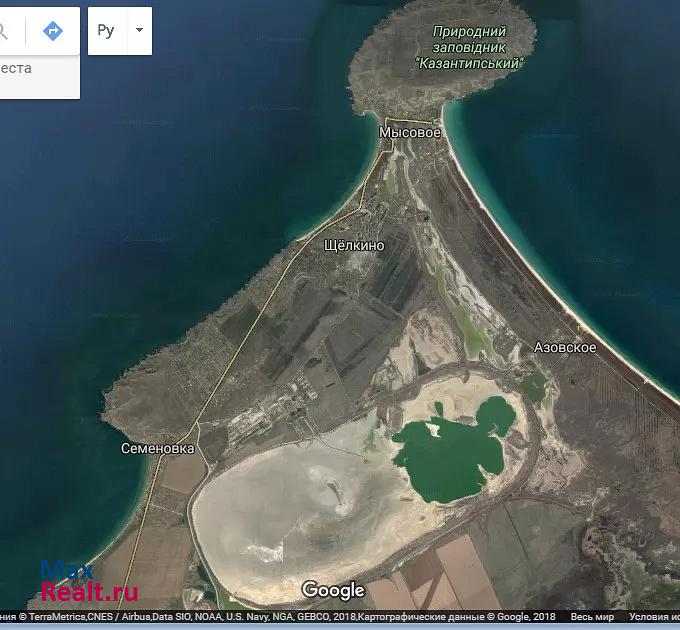Click the search magnifier icon
This screenshot has width=680, height=630.
tap(5, 31)
